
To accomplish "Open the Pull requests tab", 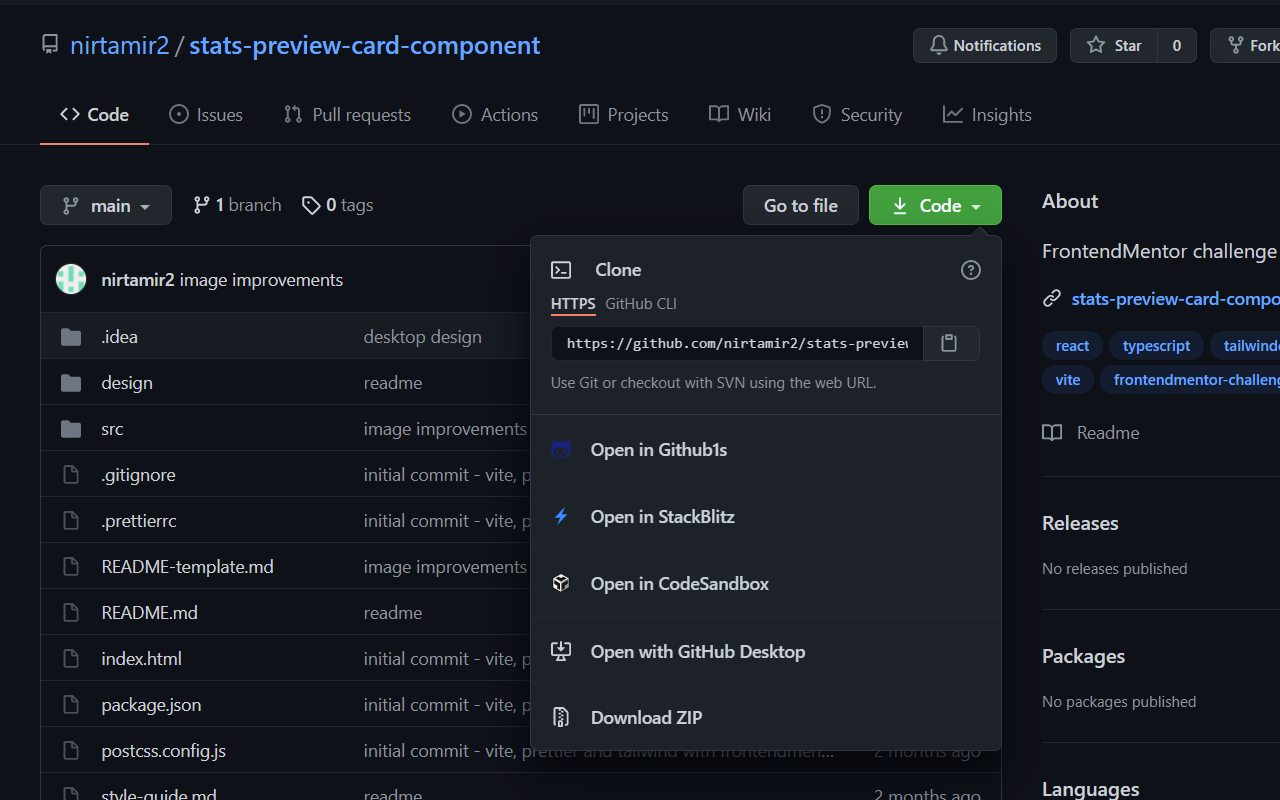I will pyautogui.click(x=347, y=114).
